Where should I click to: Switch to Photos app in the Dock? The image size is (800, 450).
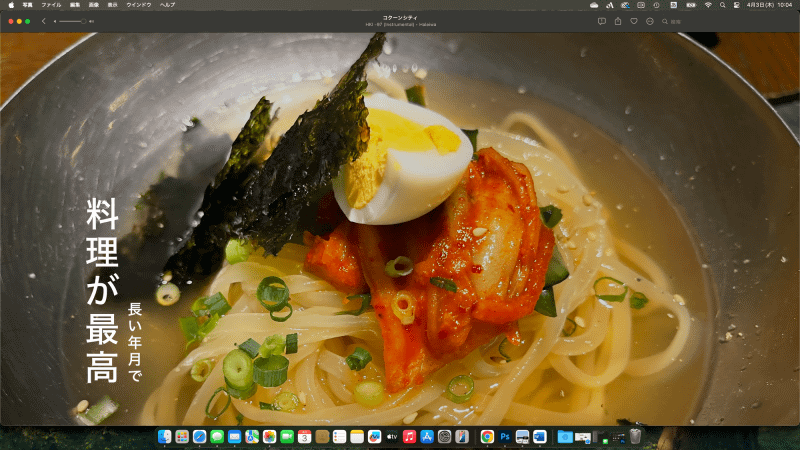[x=269, y=437]
